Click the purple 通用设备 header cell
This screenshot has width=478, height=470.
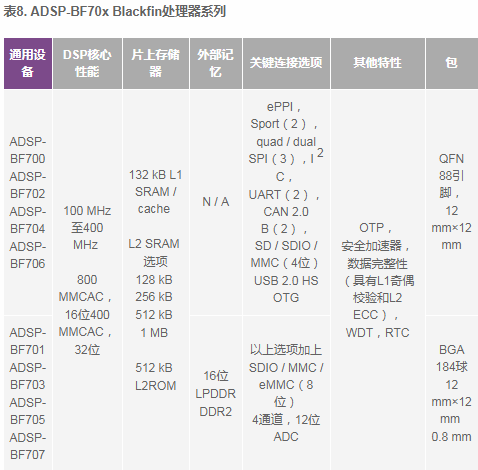[28, 63]
